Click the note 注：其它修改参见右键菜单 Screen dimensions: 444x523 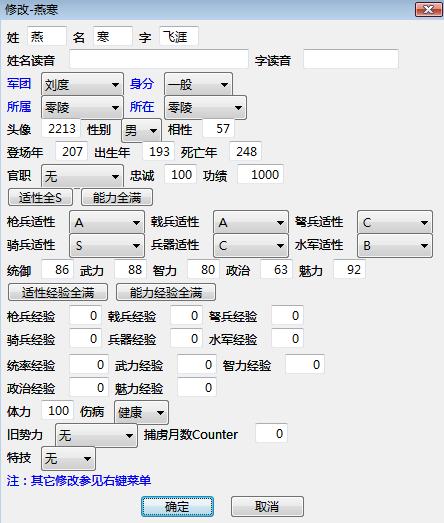pyautogui.click(x=79, y=481)
